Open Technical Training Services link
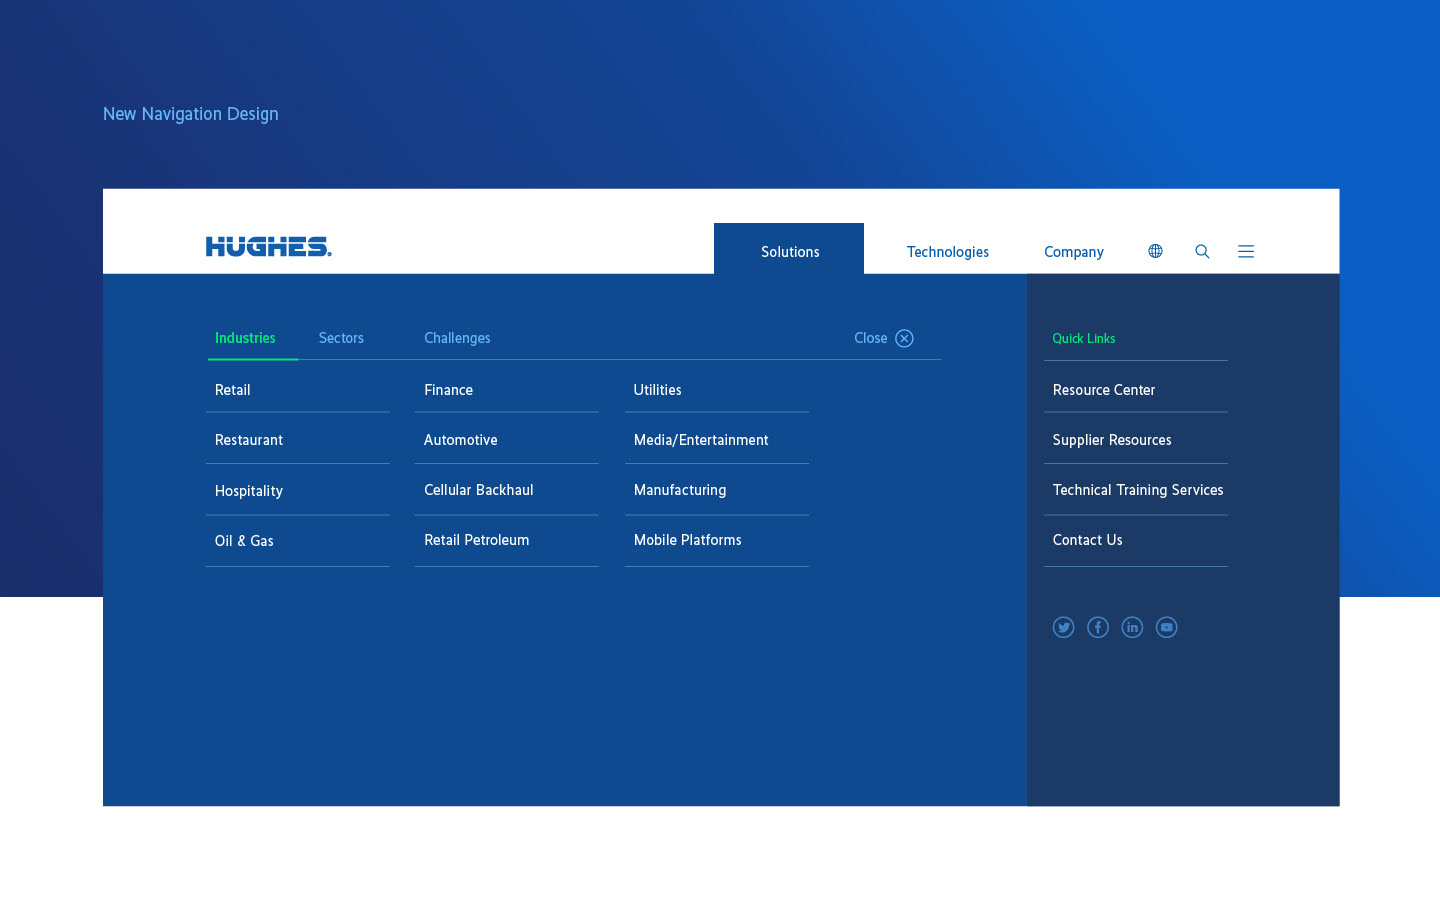The image size is (1440, 900). [x=1138, y=490]
